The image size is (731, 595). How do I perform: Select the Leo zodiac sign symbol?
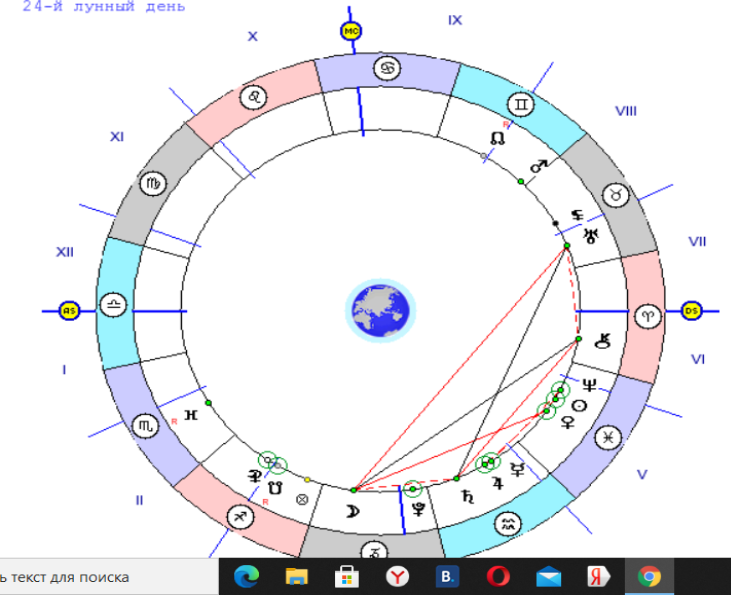(256, 98)
